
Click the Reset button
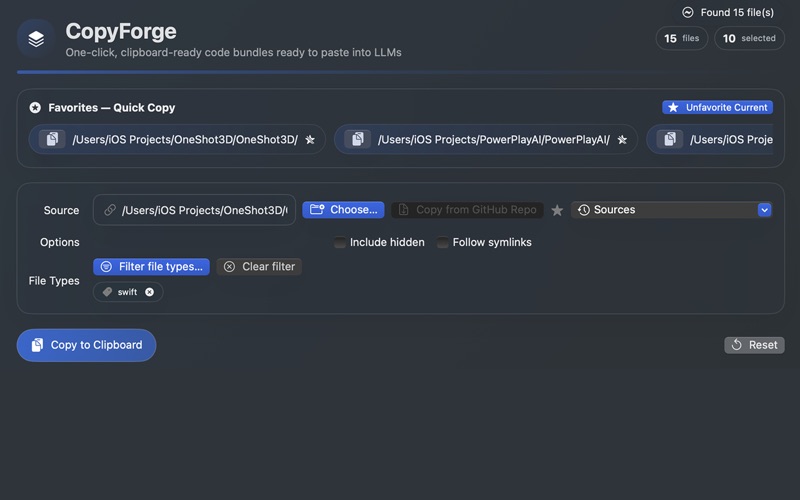(755, 345)
